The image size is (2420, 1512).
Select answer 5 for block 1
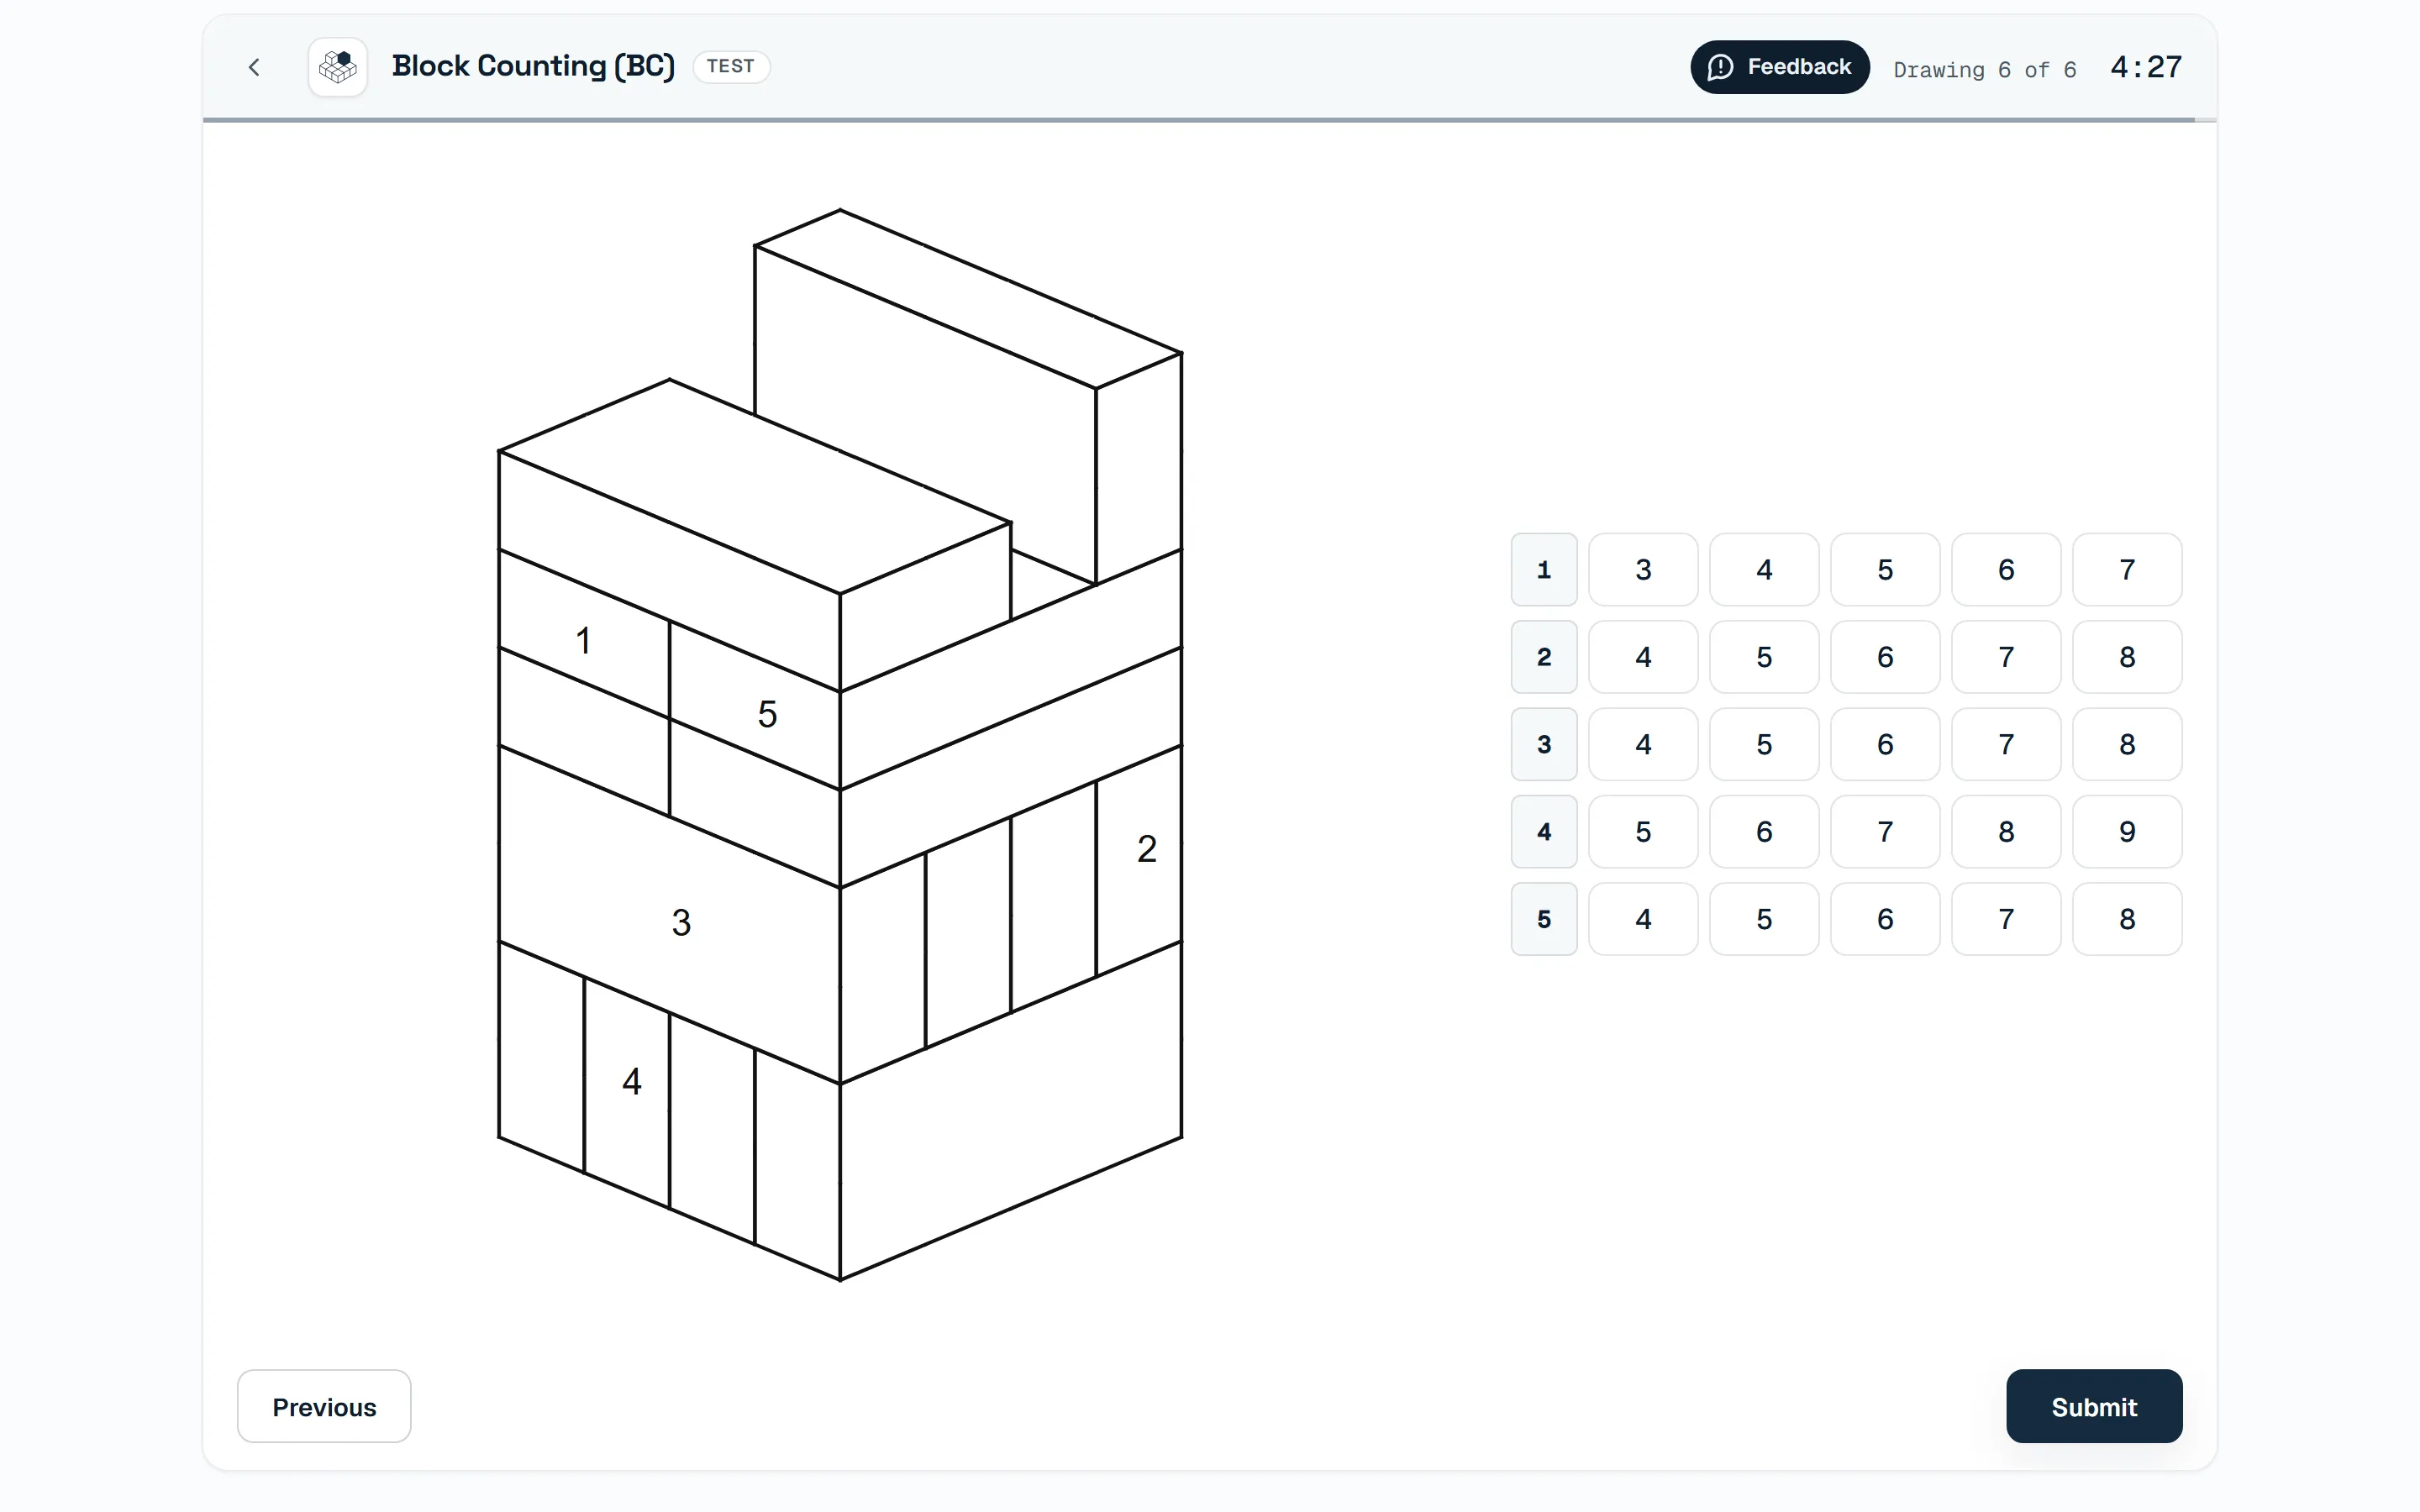point(1885,569)
